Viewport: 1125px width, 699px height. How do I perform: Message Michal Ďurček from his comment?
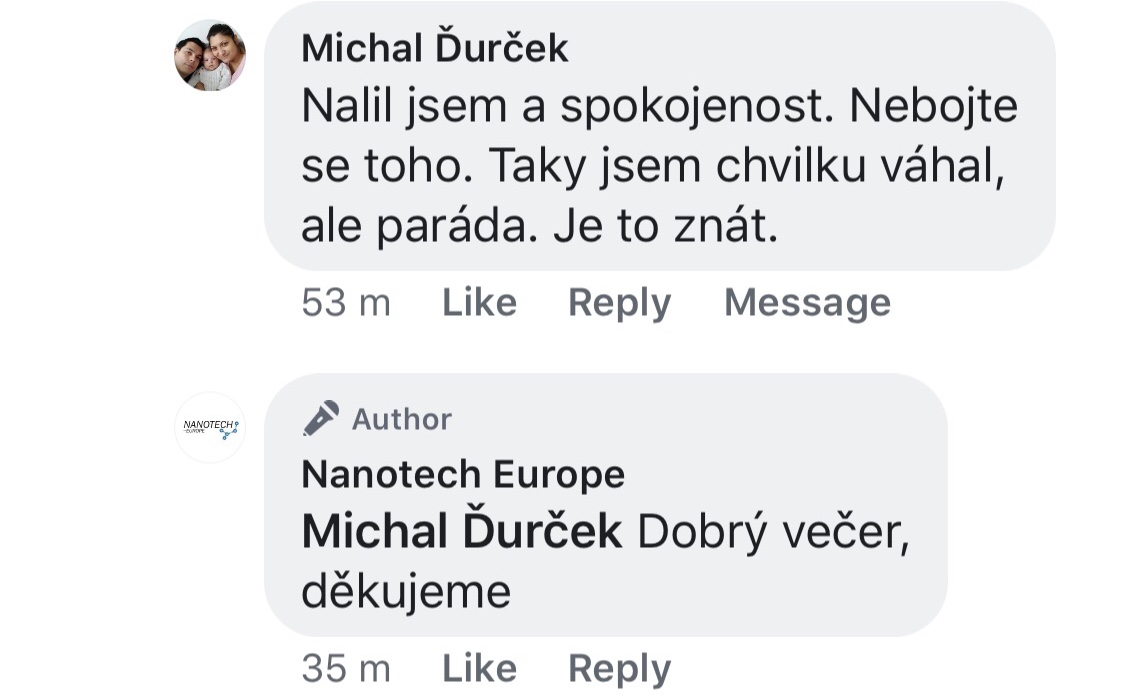(807, 303)
